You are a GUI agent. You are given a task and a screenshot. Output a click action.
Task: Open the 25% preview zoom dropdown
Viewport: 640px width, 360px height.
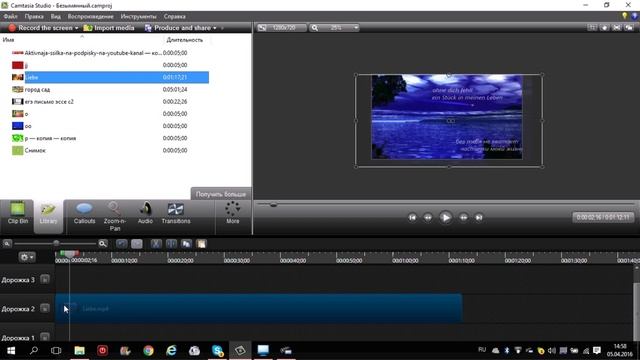[x=334, y=28]
